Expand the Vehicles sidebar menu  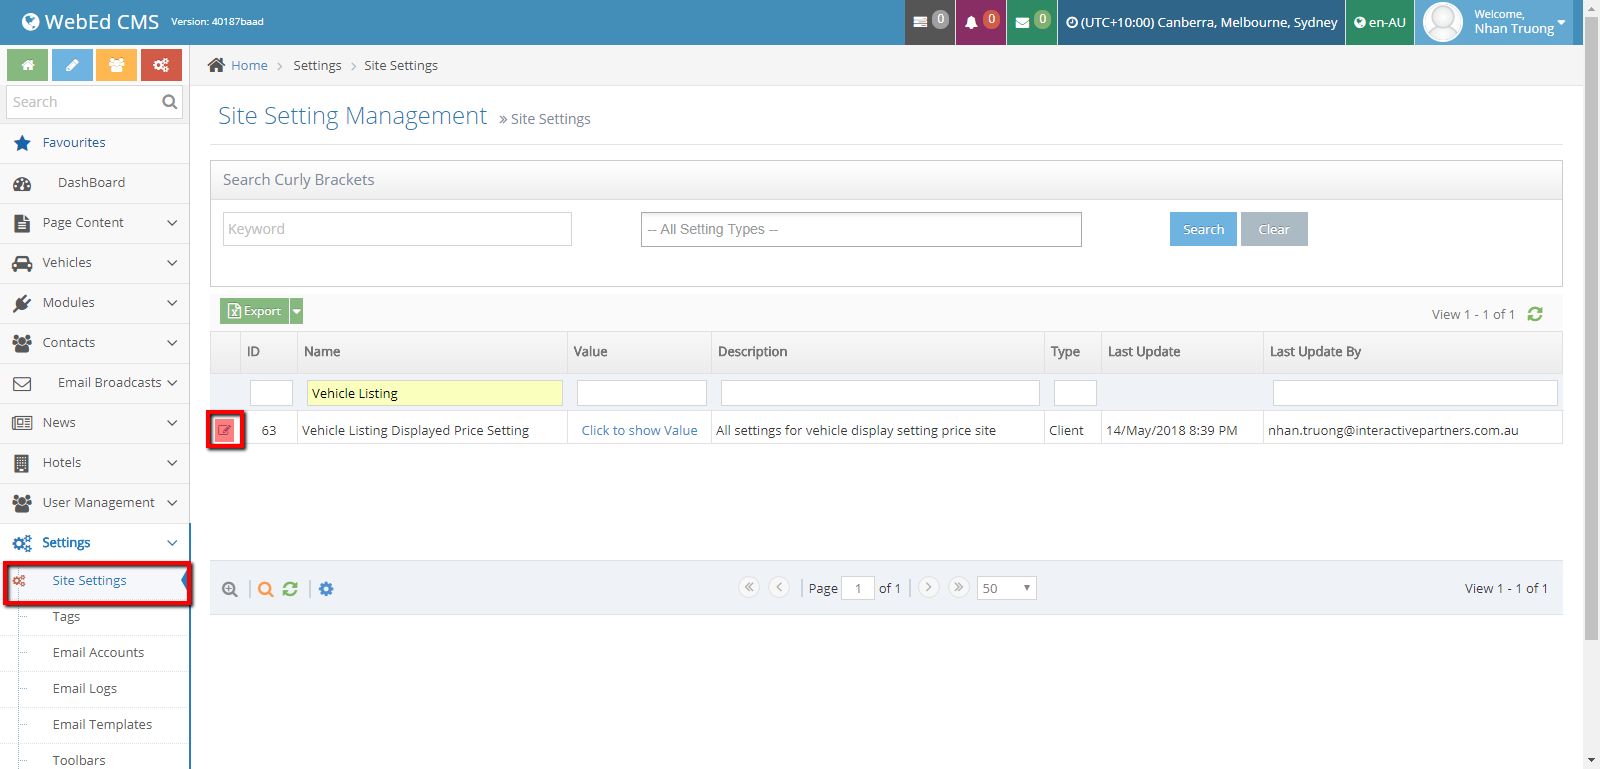coord(95,263)
